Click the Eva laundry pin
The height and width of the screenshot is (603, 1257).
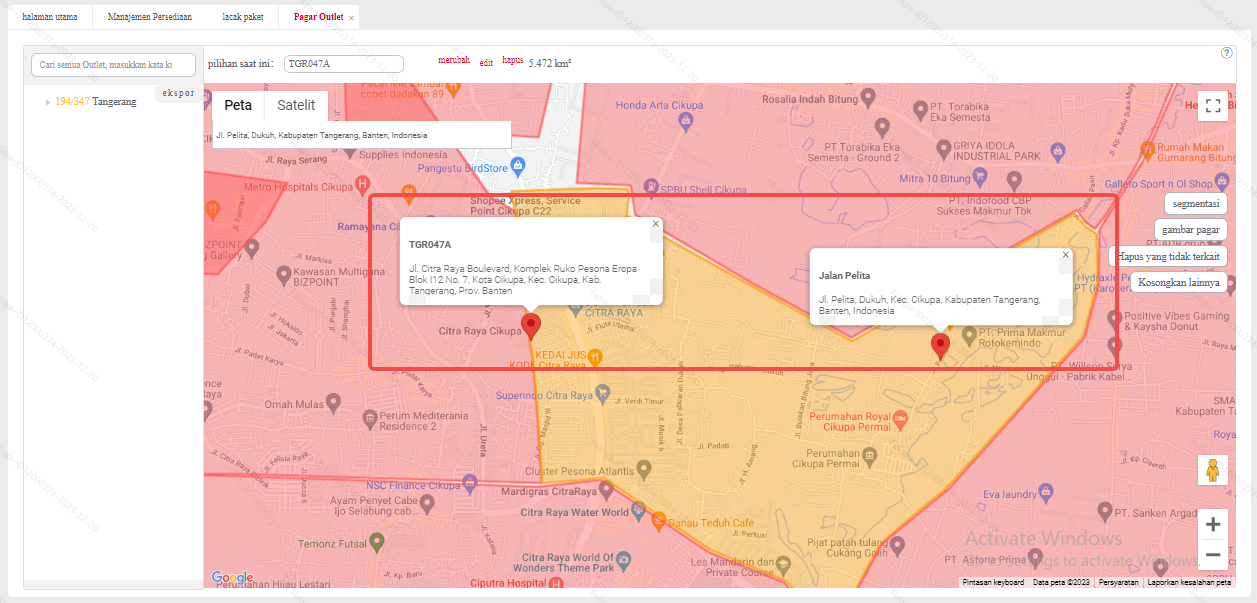pos(1045,492)
